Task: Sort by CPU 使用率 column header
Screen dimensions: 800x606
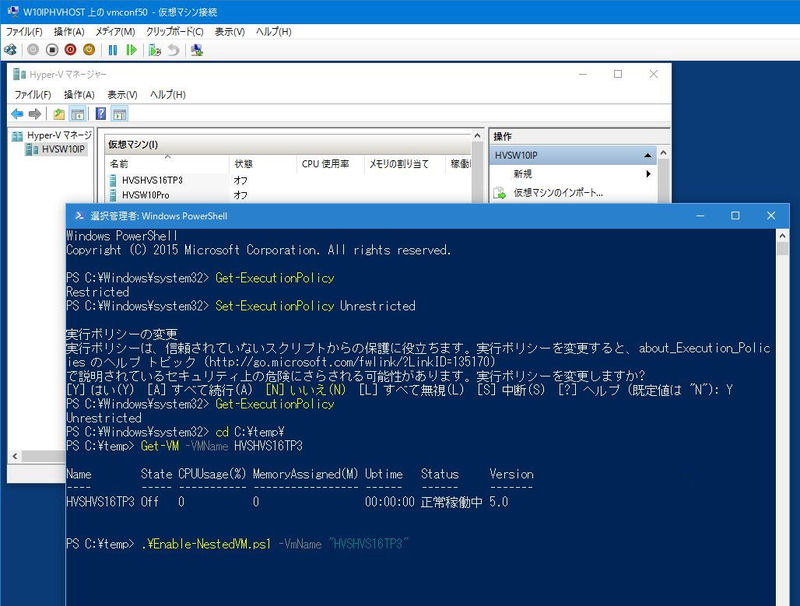Action: pyautogui.click(x=330, y=164)
